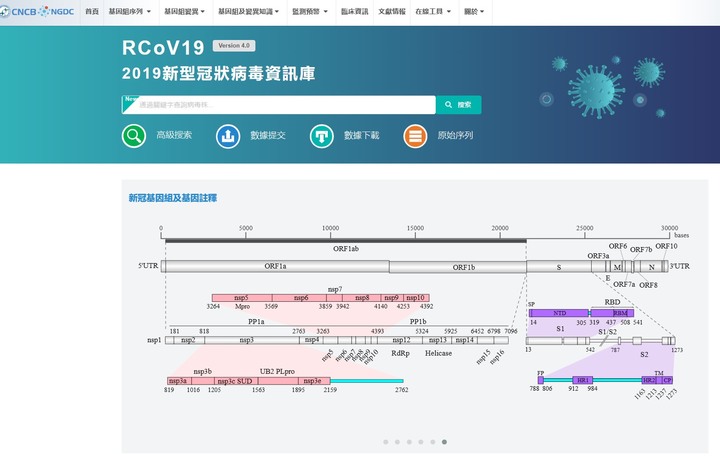Click the purple HR1 block
The height and width of the screenshot is (460, 720).
point(583,380)
